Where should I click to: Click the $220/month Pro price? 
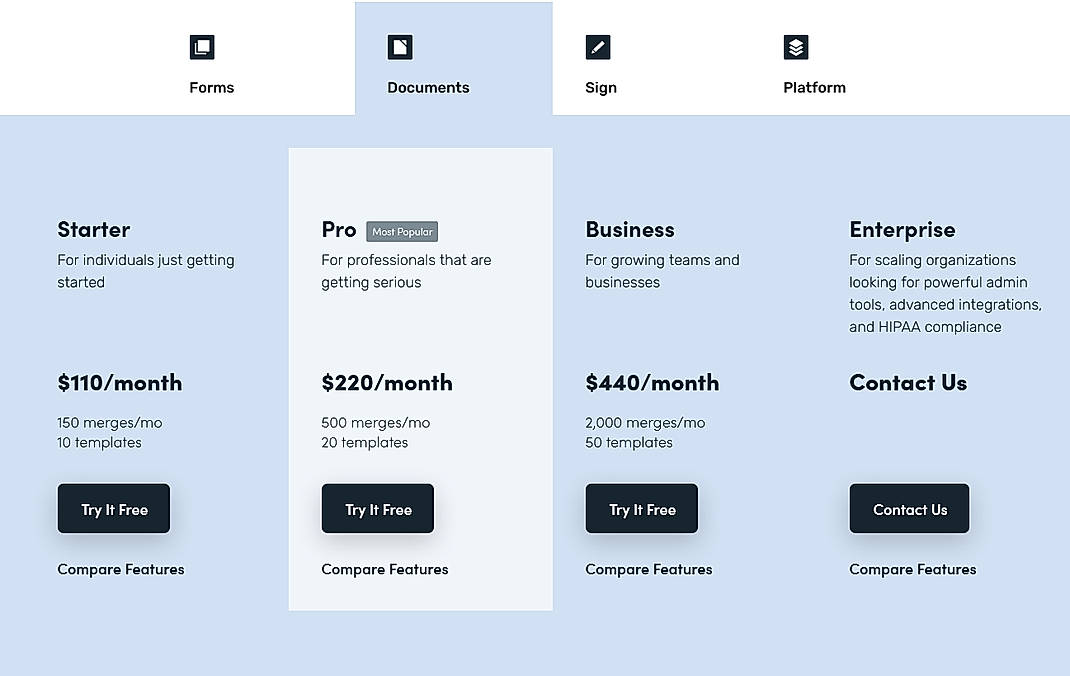(387, 383)
